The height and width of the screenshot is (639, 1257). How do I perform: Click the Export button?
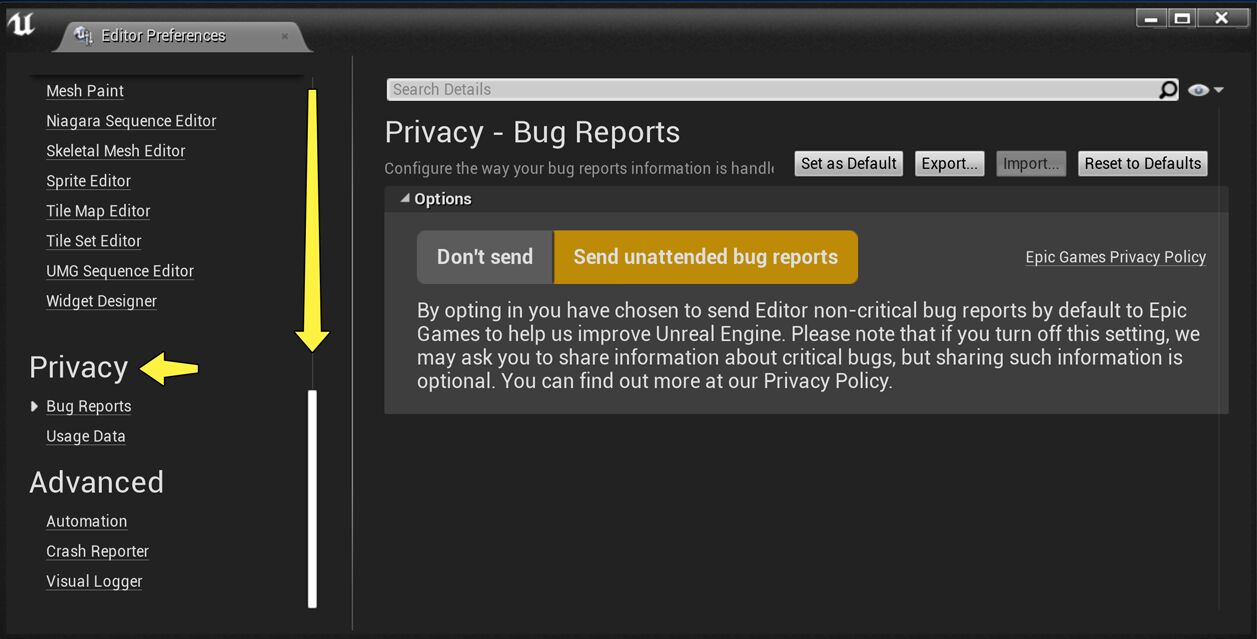(x=948, y=163)
